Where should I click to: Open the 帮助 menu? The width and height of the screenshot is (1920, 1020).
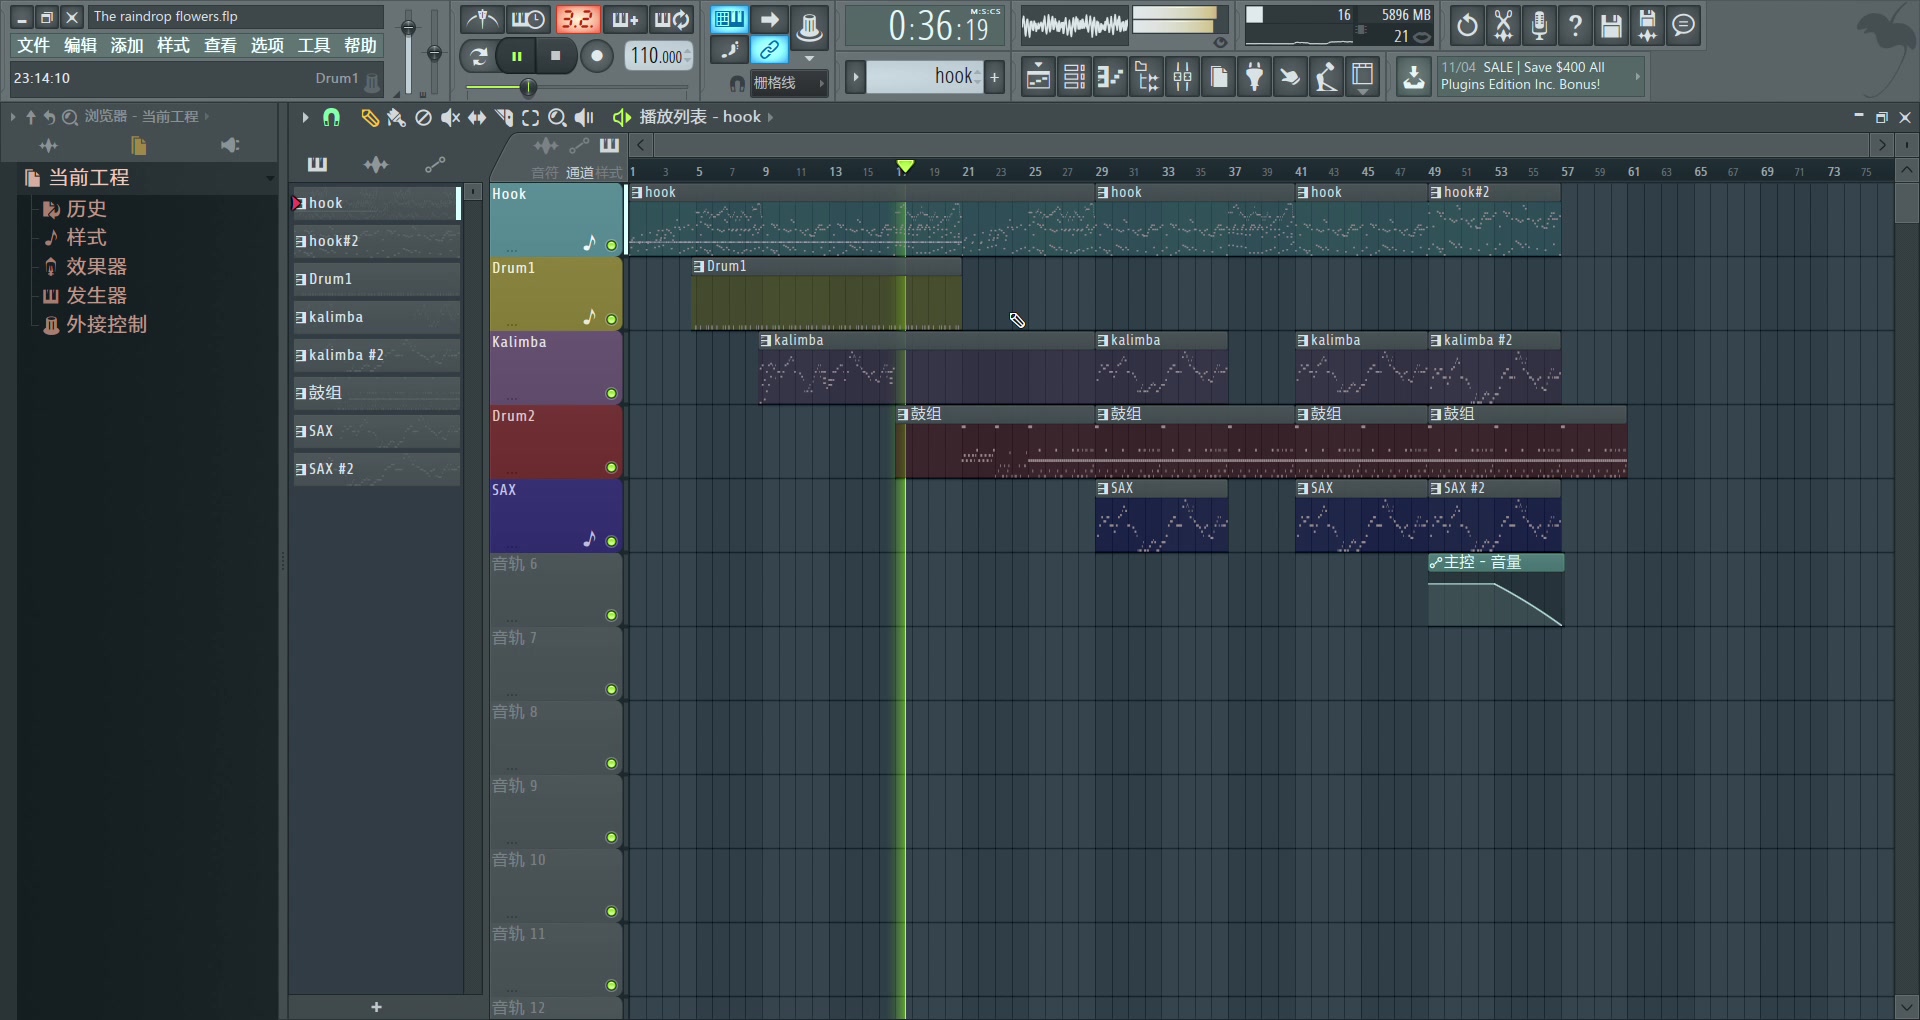[x=360, y=45]
